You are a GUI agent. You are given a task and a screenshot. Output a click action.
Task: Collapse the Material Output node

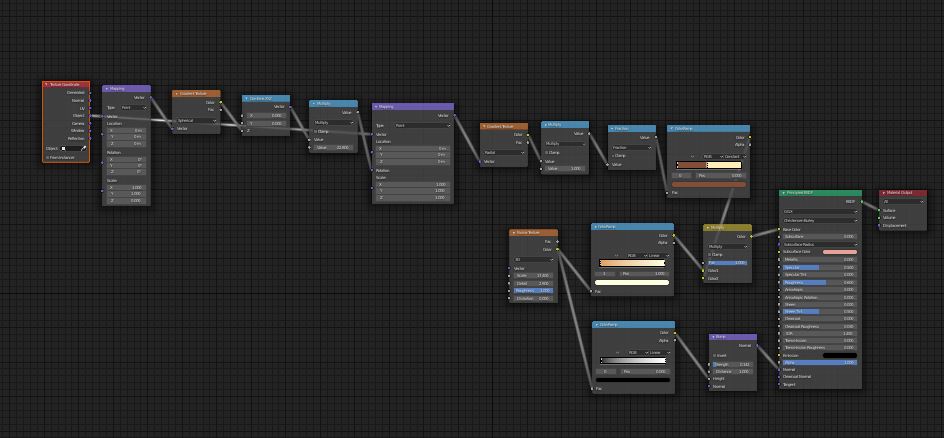pos(883,193)
